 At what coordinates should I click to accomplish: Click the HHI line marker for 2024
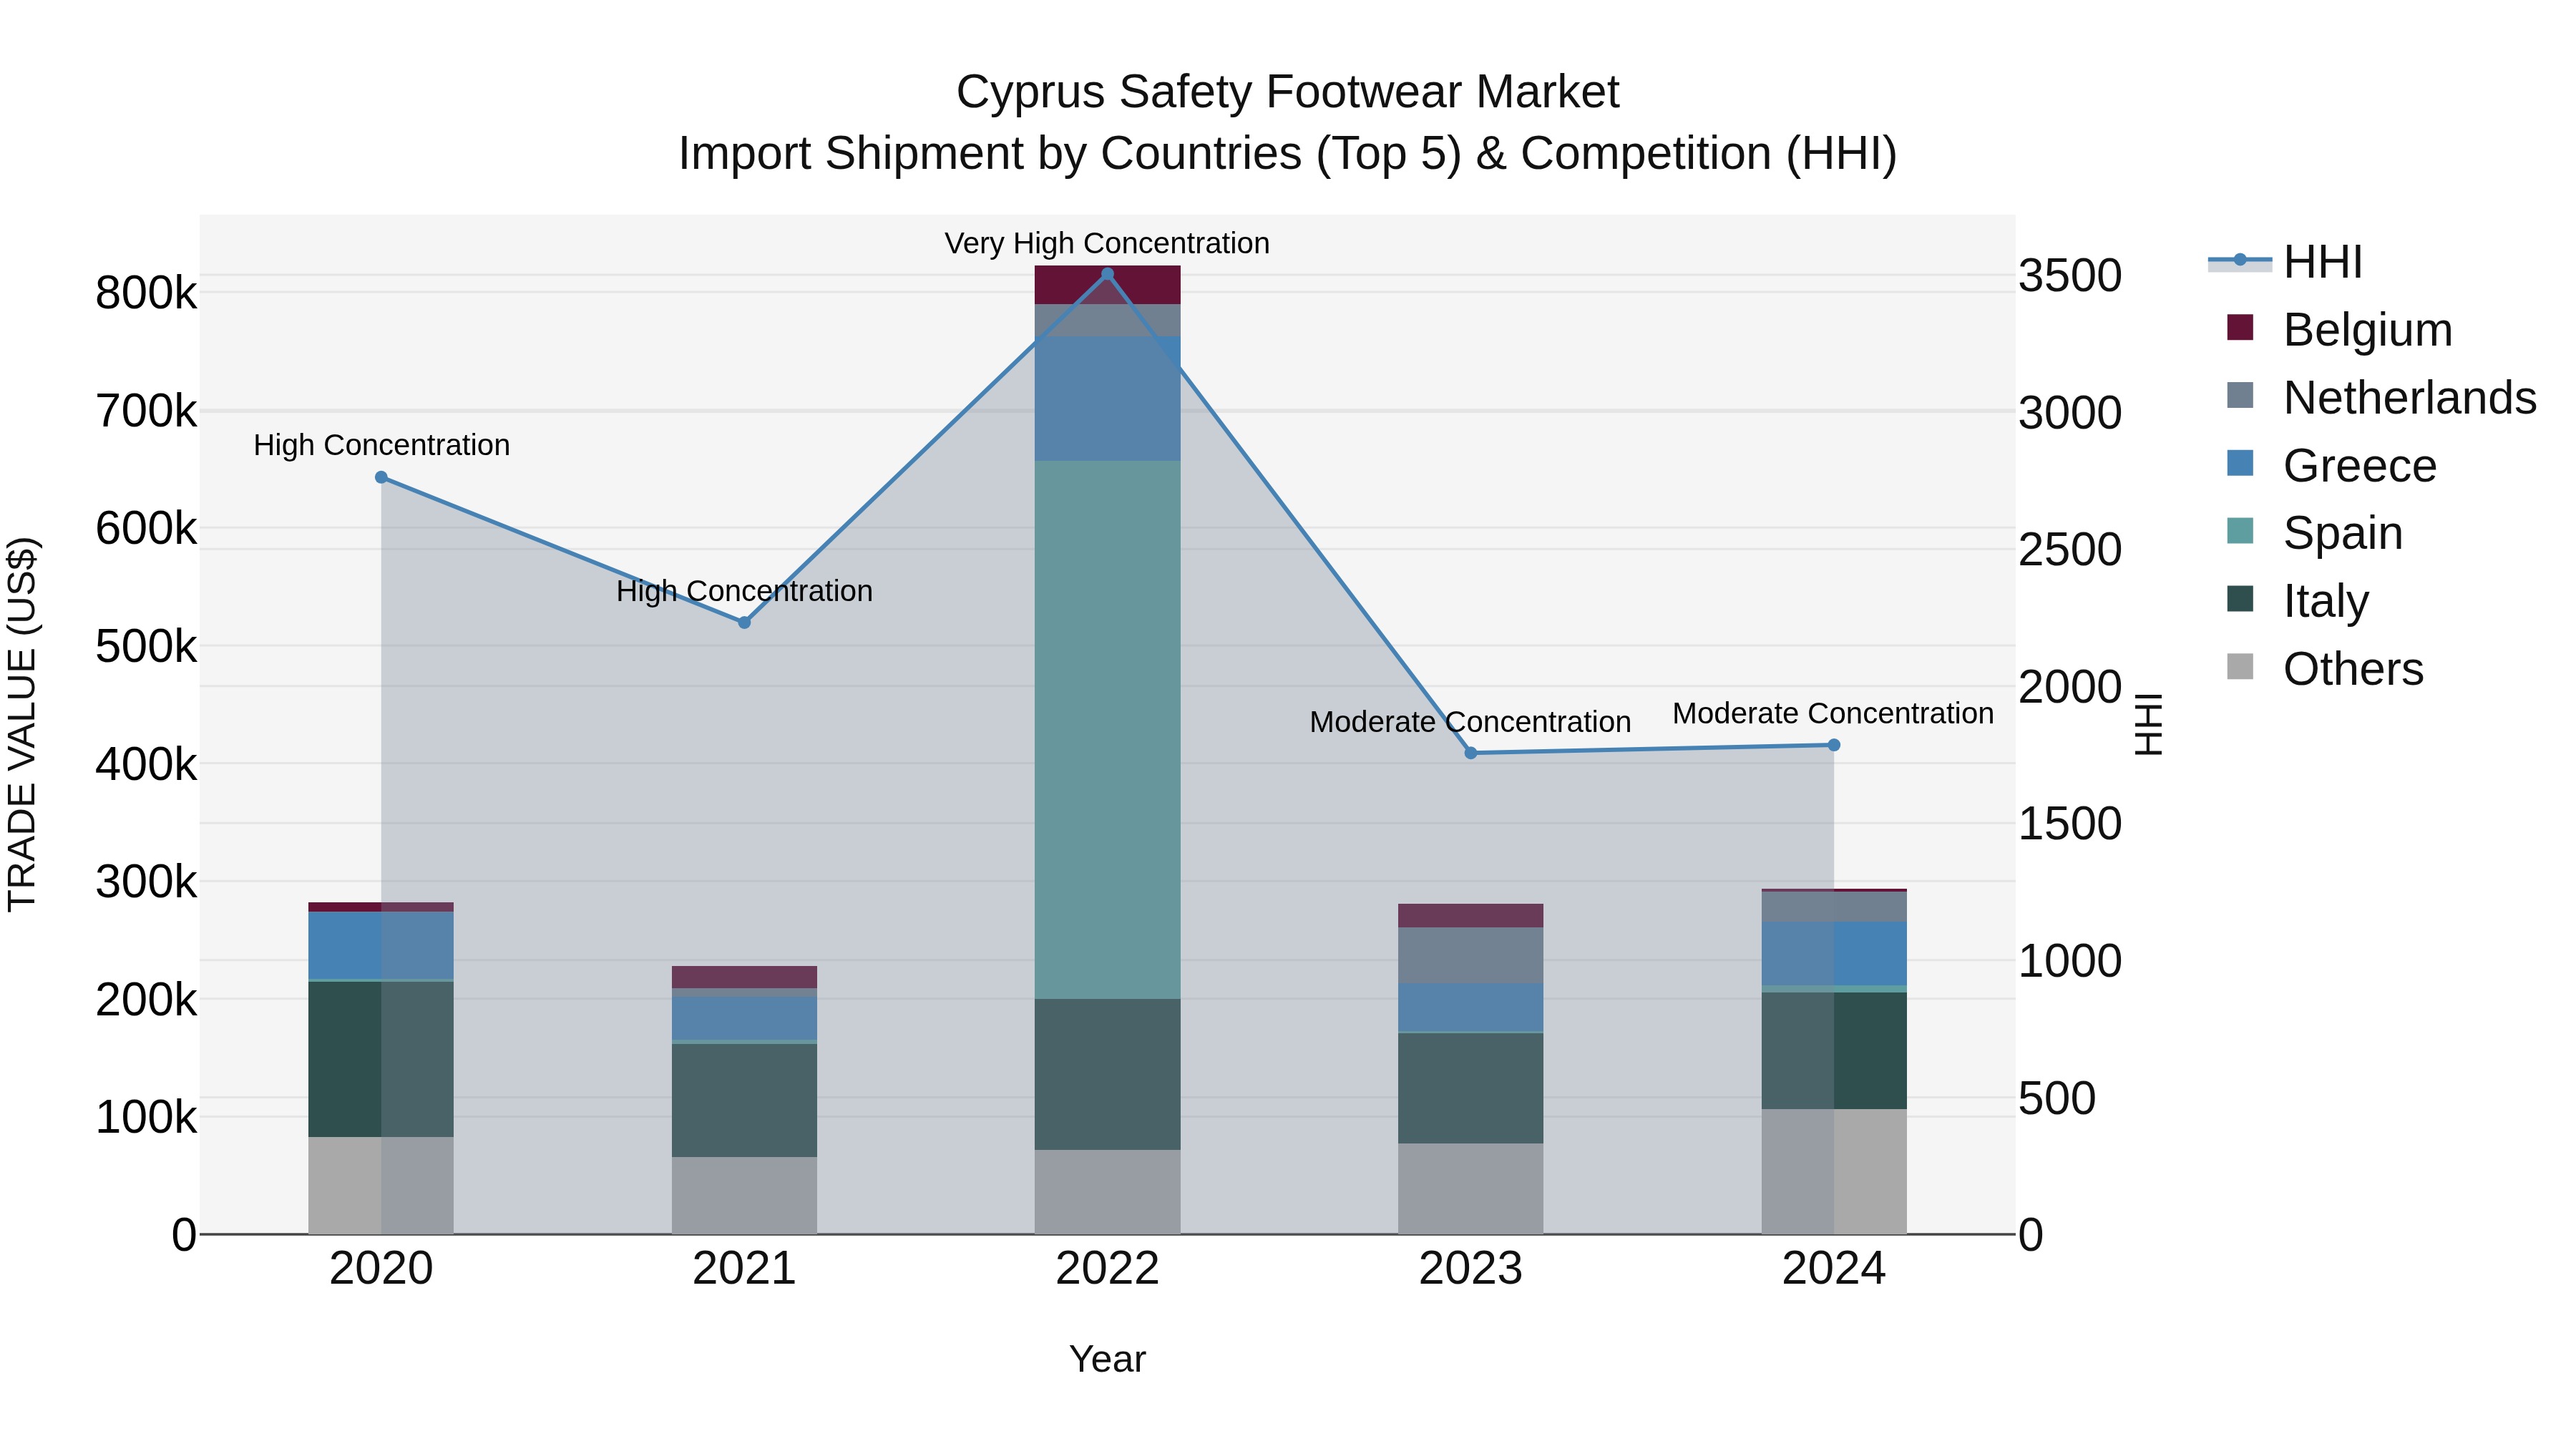(1834, 745)
